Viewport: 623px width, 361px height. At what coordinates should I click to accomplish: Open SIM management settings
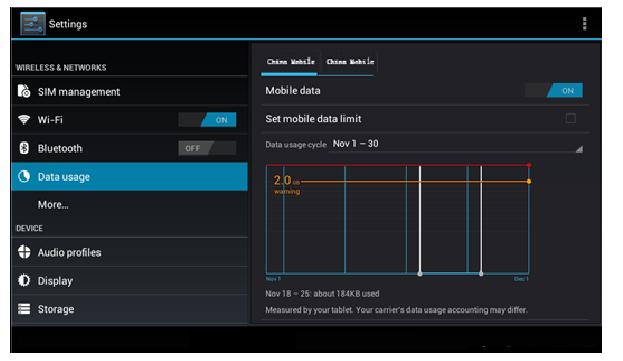130,91
